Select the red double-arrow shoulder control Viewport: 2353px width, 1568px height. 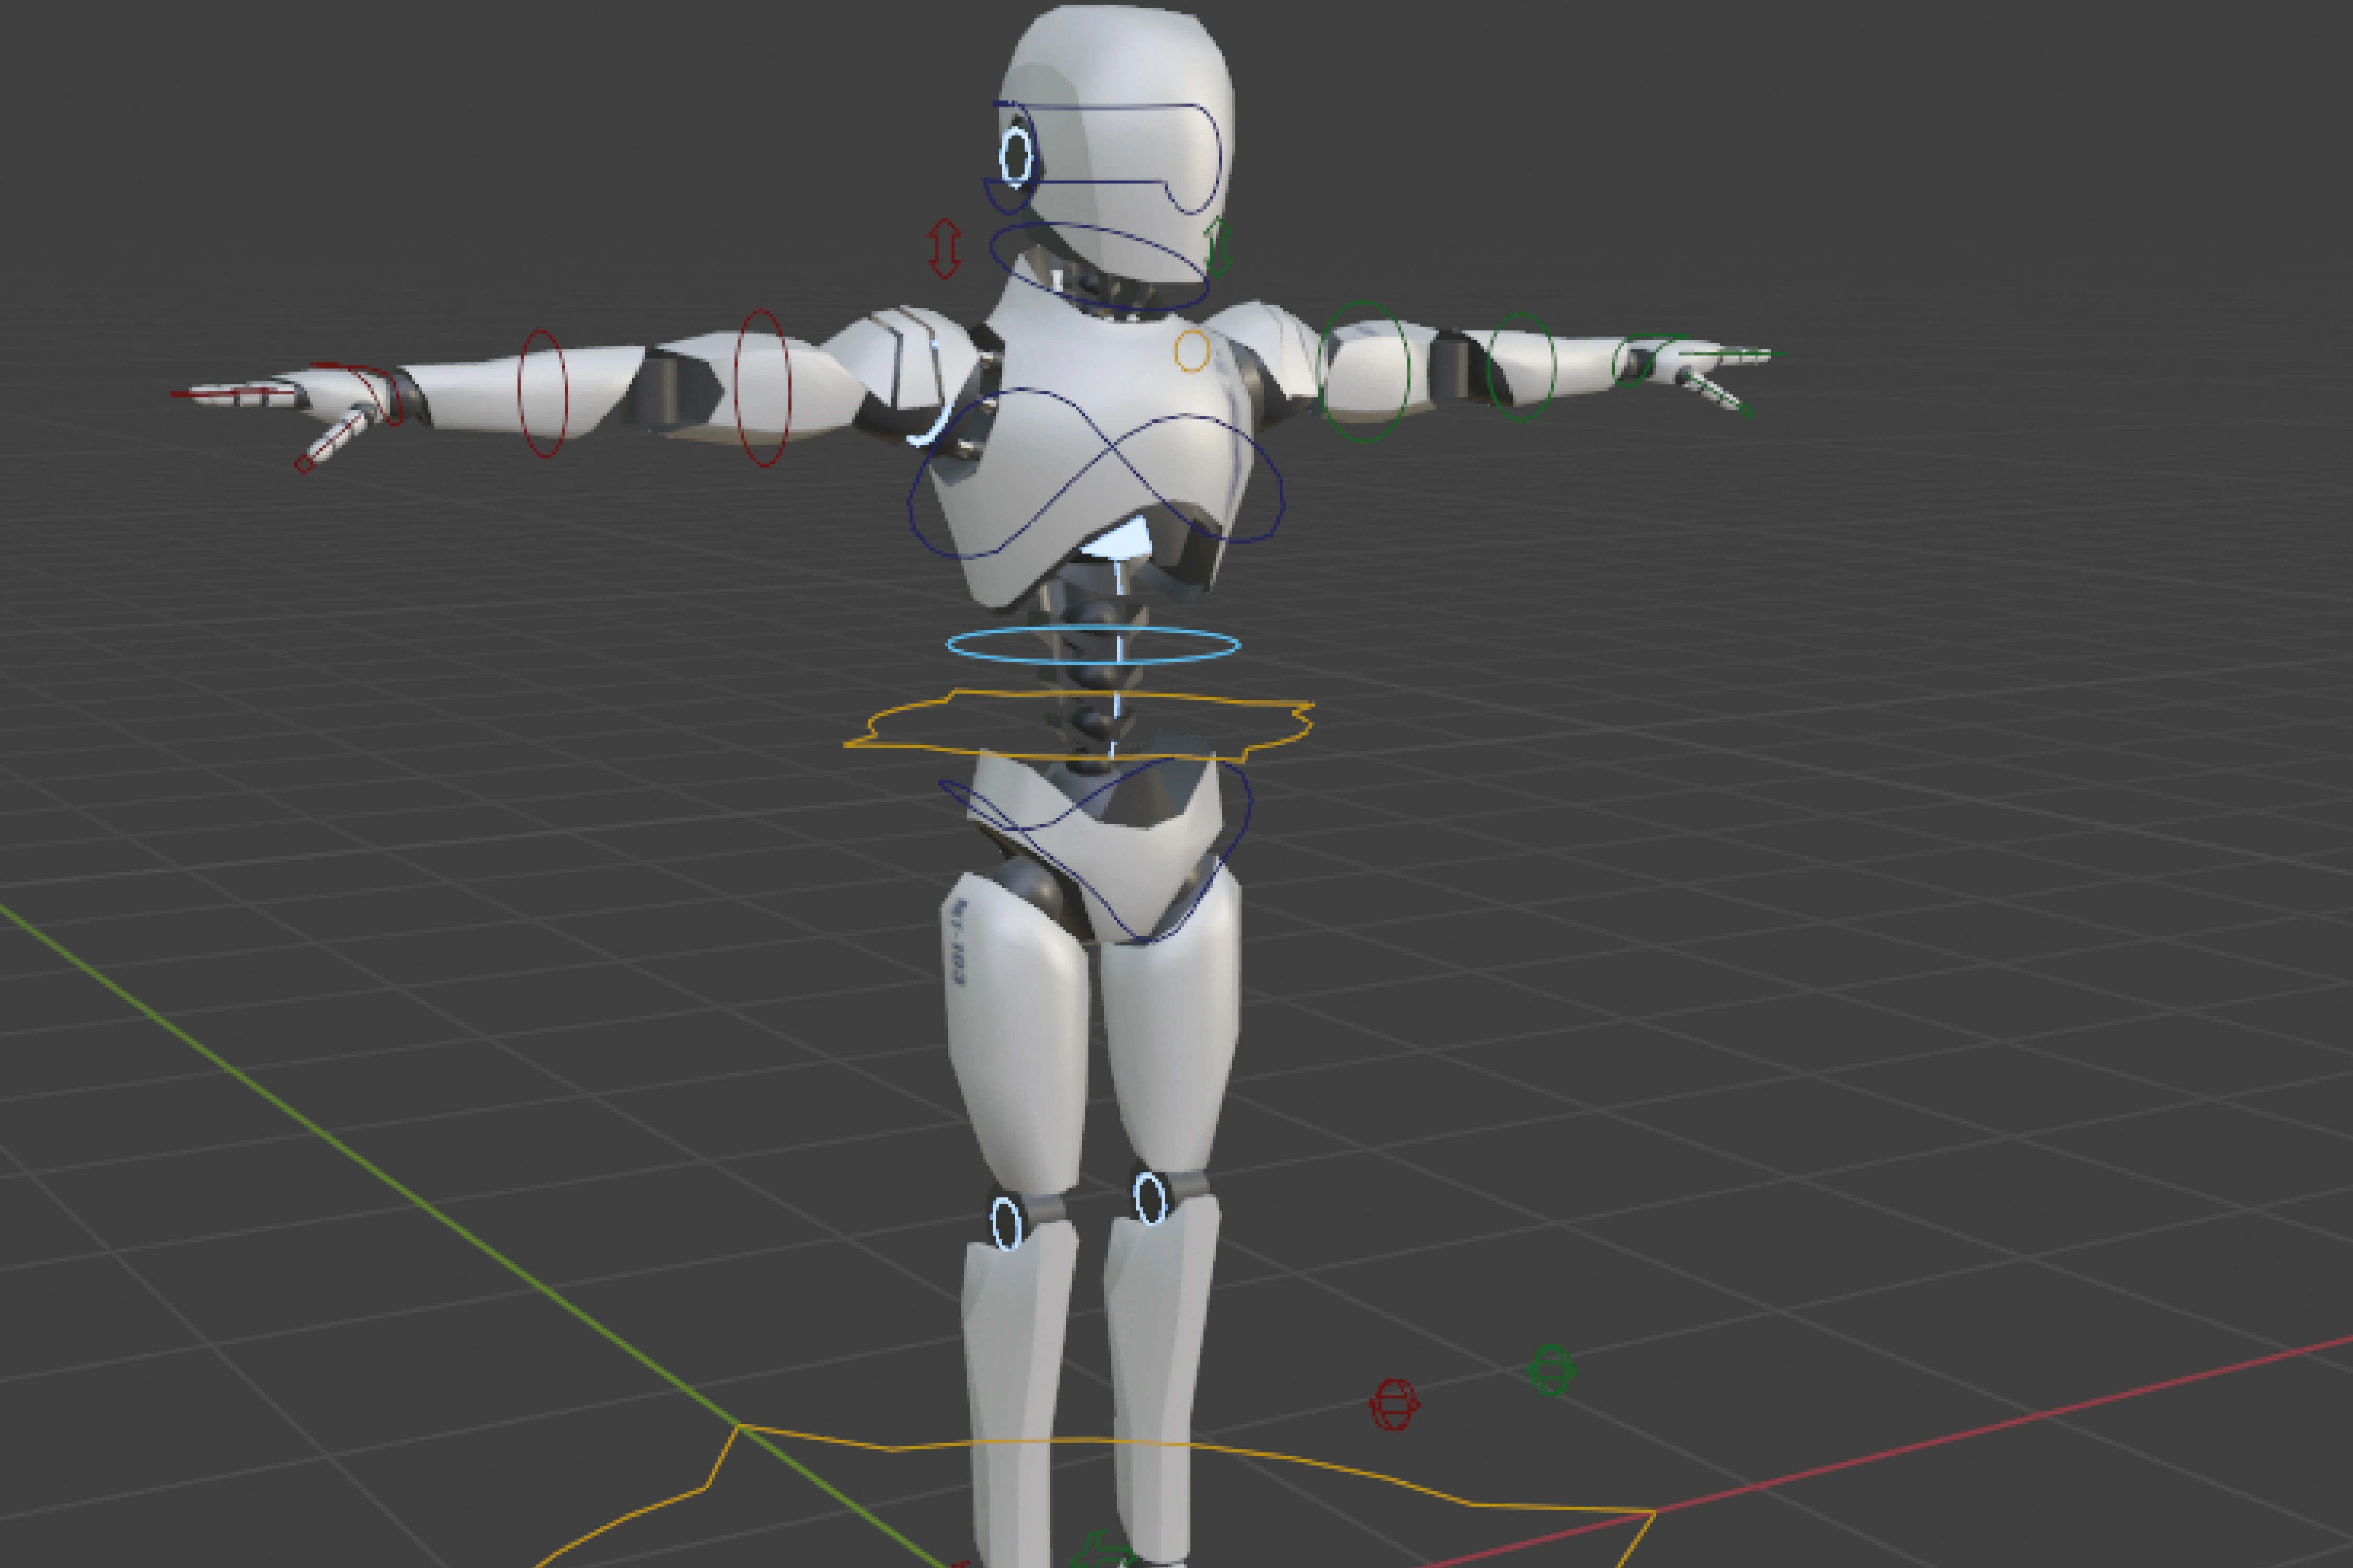coord(944,249)
